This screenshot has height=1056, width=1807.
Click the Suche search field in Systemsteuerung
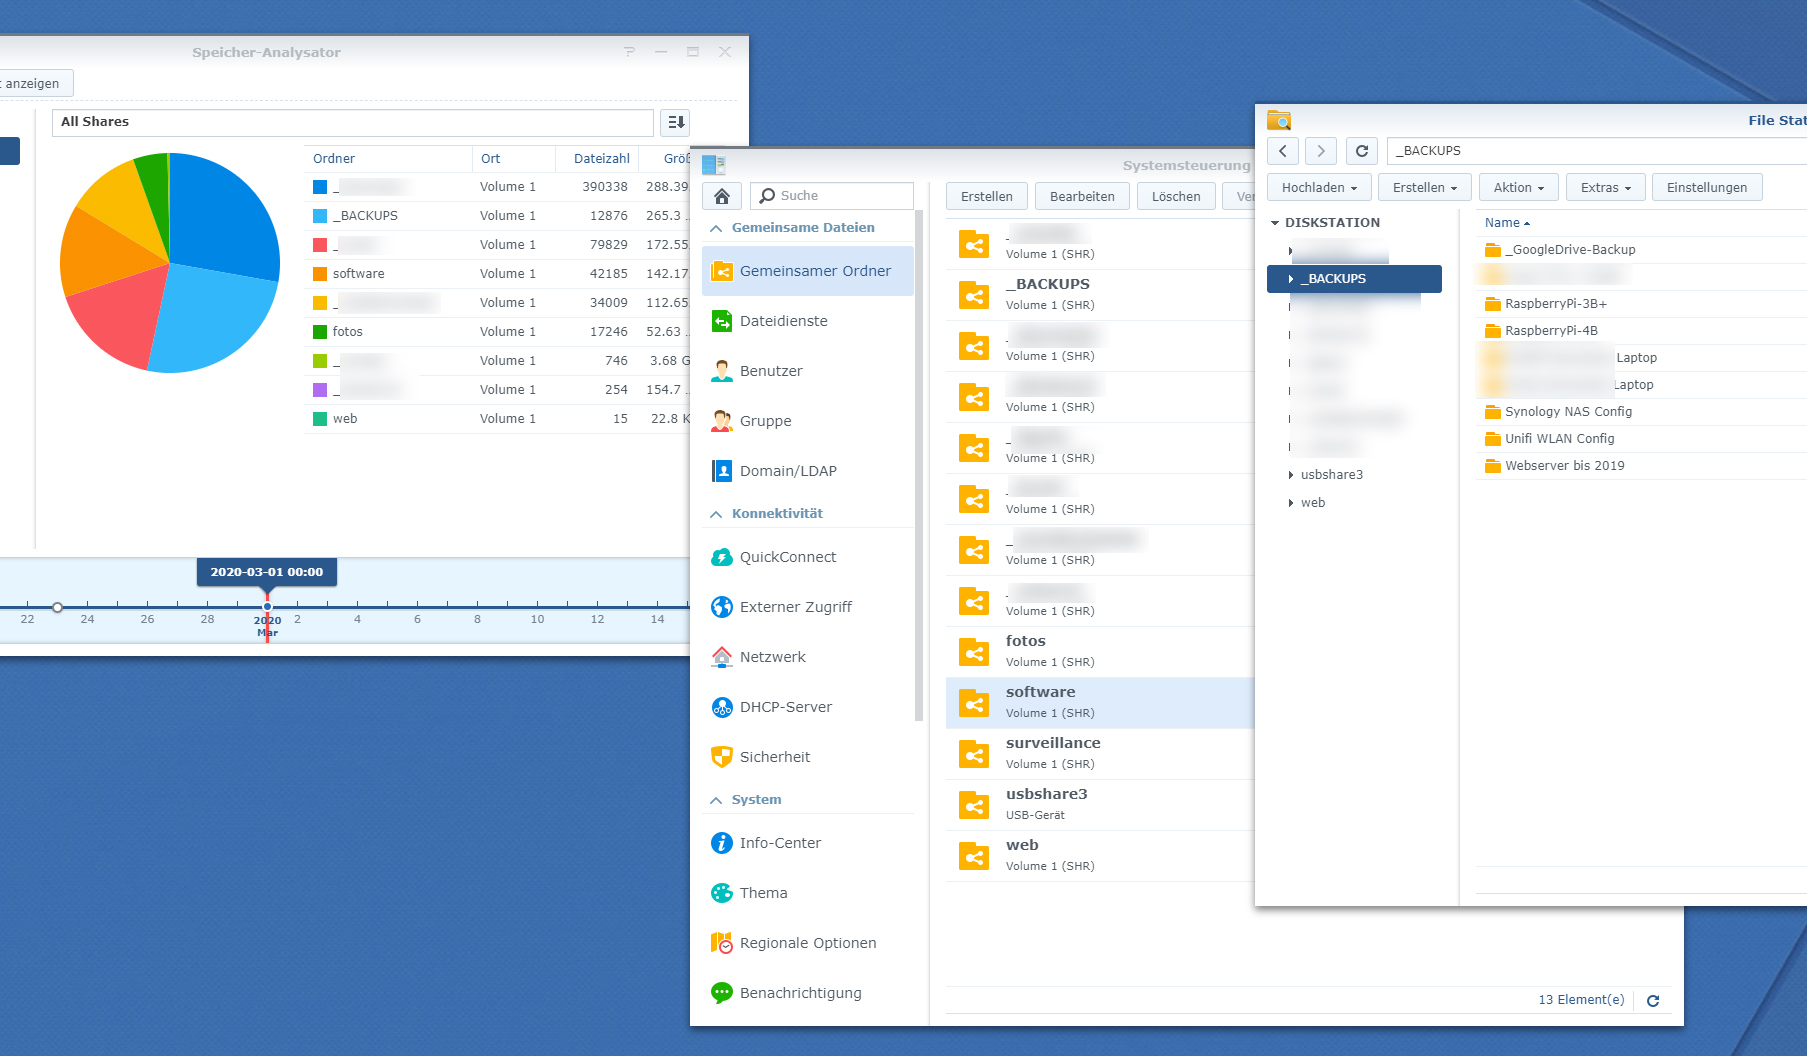832,196
